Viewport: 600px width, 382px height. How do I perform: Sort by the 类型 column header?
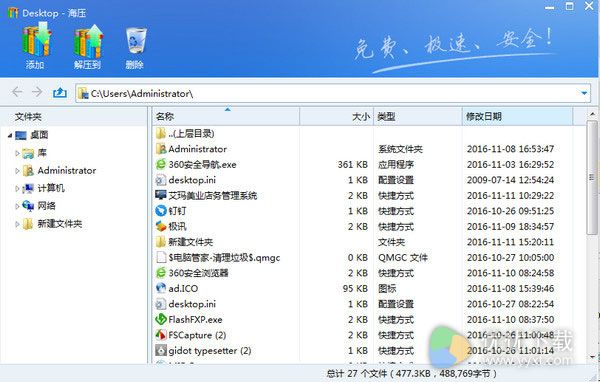[418, 116]
